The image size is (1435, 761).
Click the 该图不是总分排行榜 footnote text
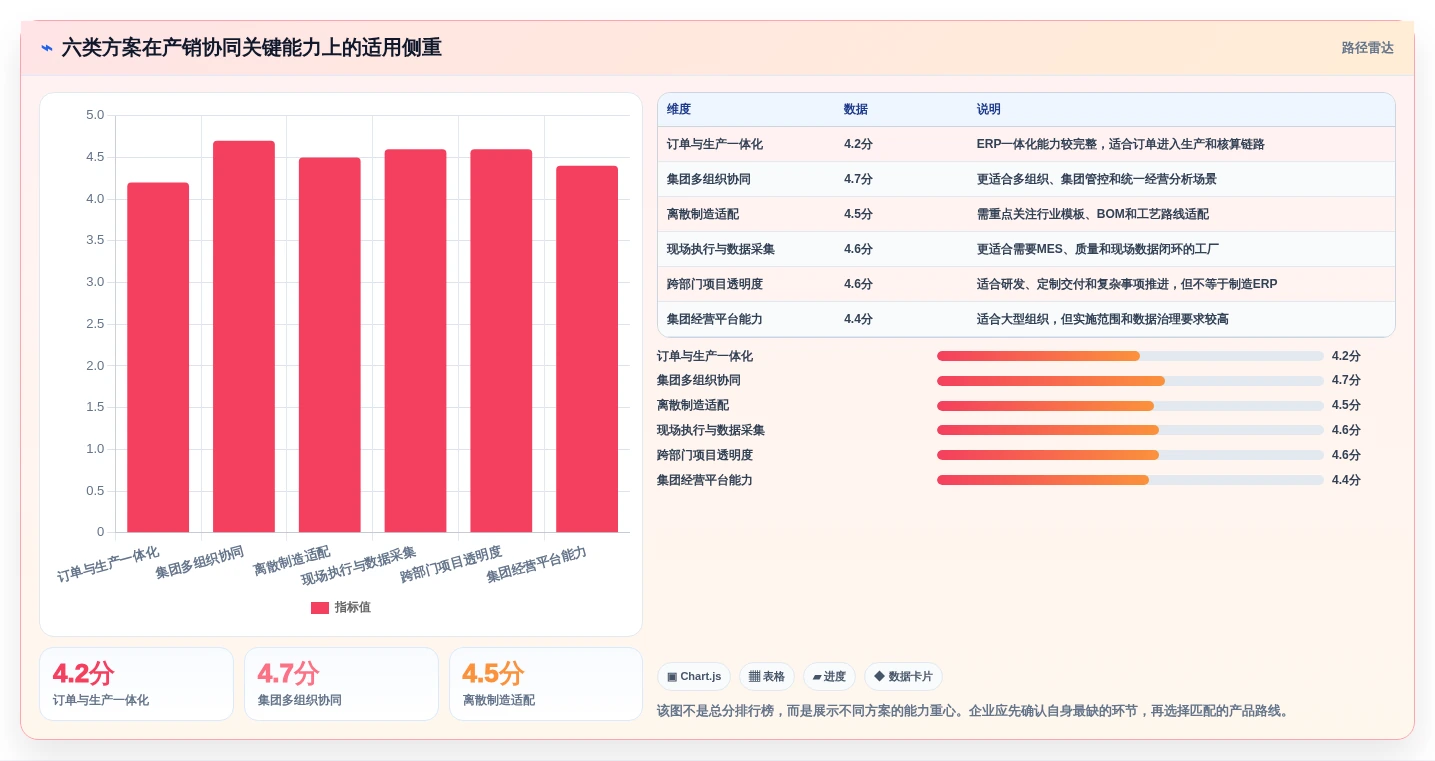click(x=974, y=711)
